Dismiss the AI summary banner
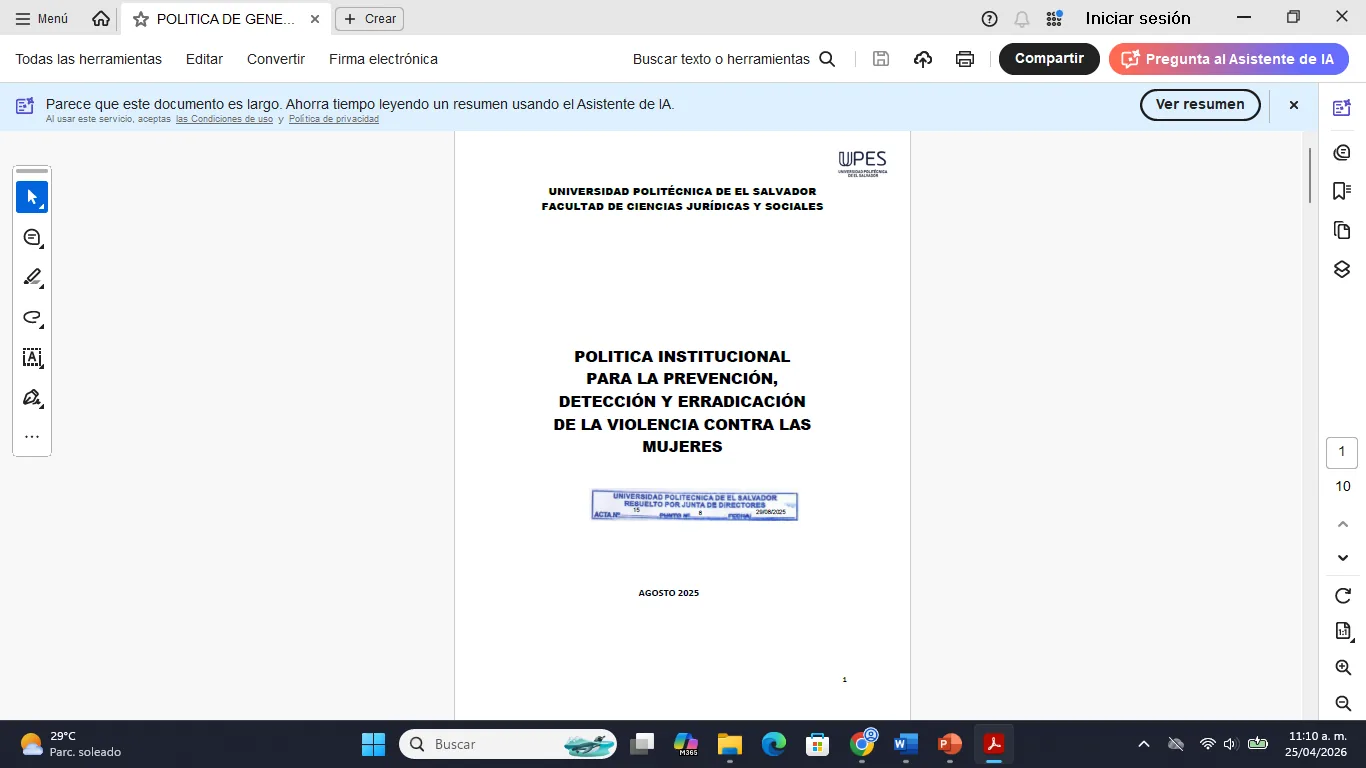 pos(1293,105)
